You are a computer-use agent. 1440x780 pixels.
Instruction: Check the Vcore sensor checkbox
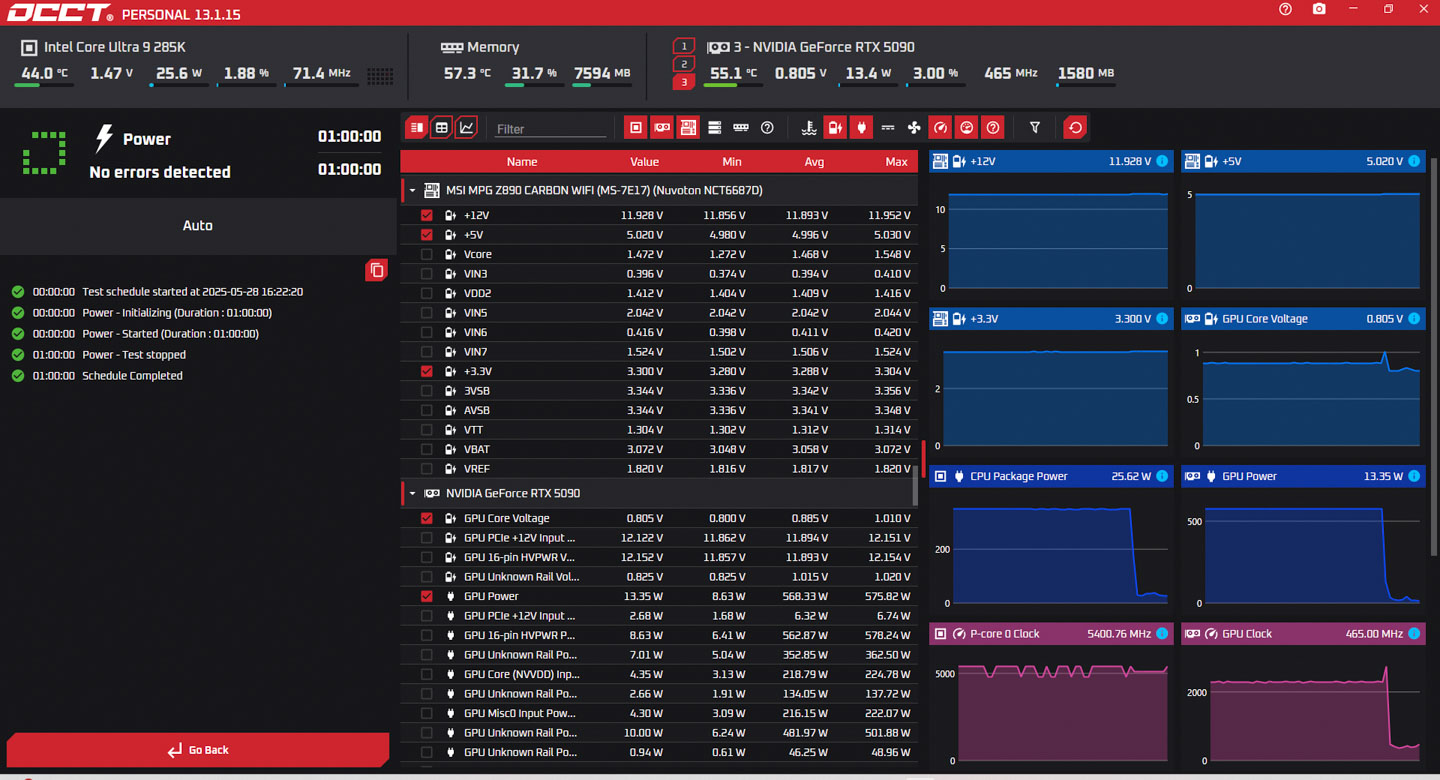[x=427, y=254]
